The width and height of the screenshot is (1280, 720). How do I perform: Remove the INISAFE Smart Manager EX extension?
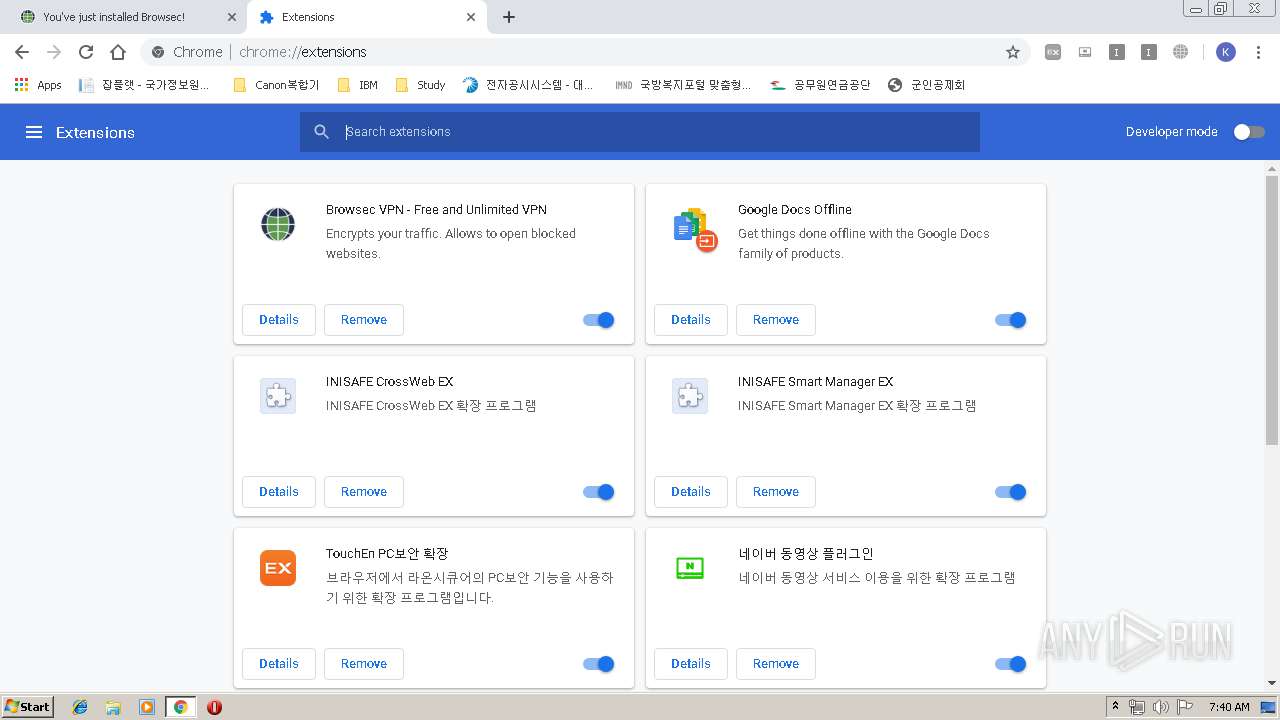(x=776, y=492)
